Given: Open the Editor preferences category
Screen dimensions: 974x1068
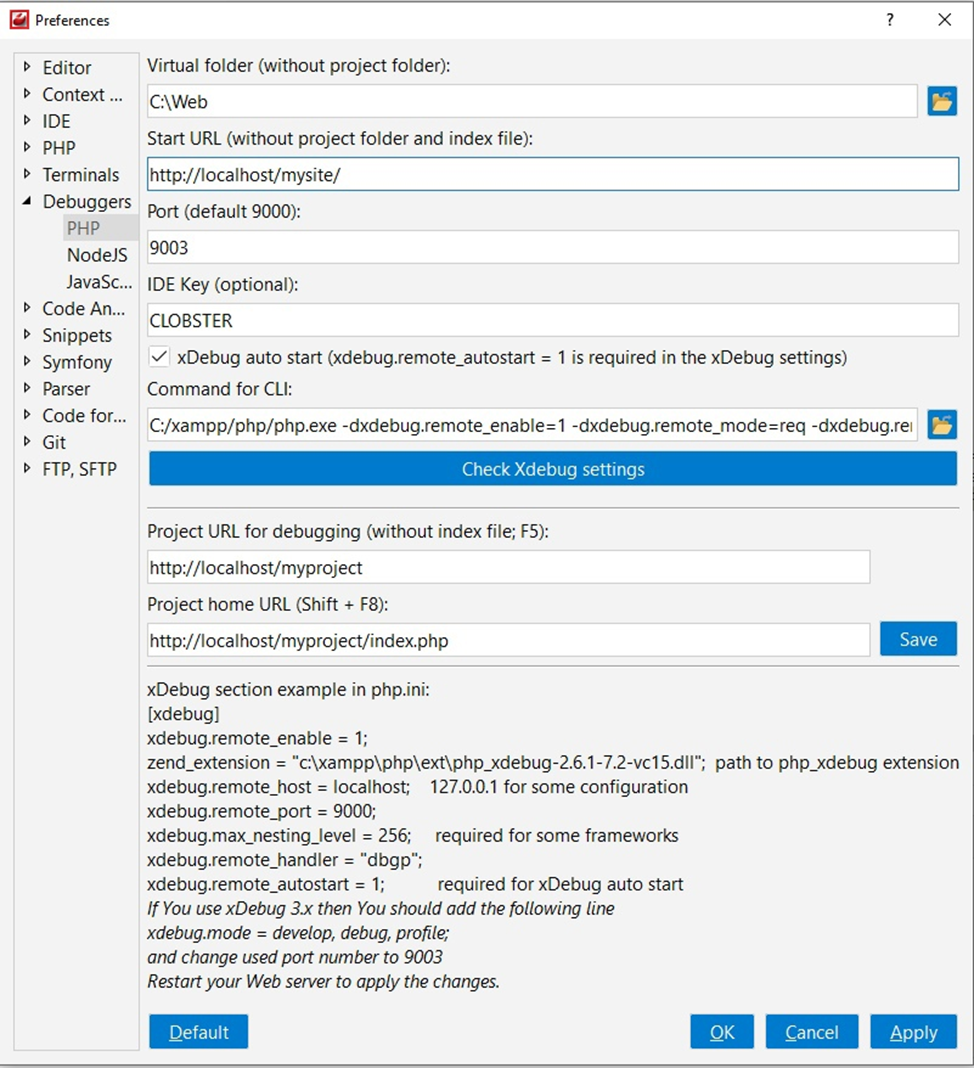Looking at the screenshot, I should (x=67, y=67).
